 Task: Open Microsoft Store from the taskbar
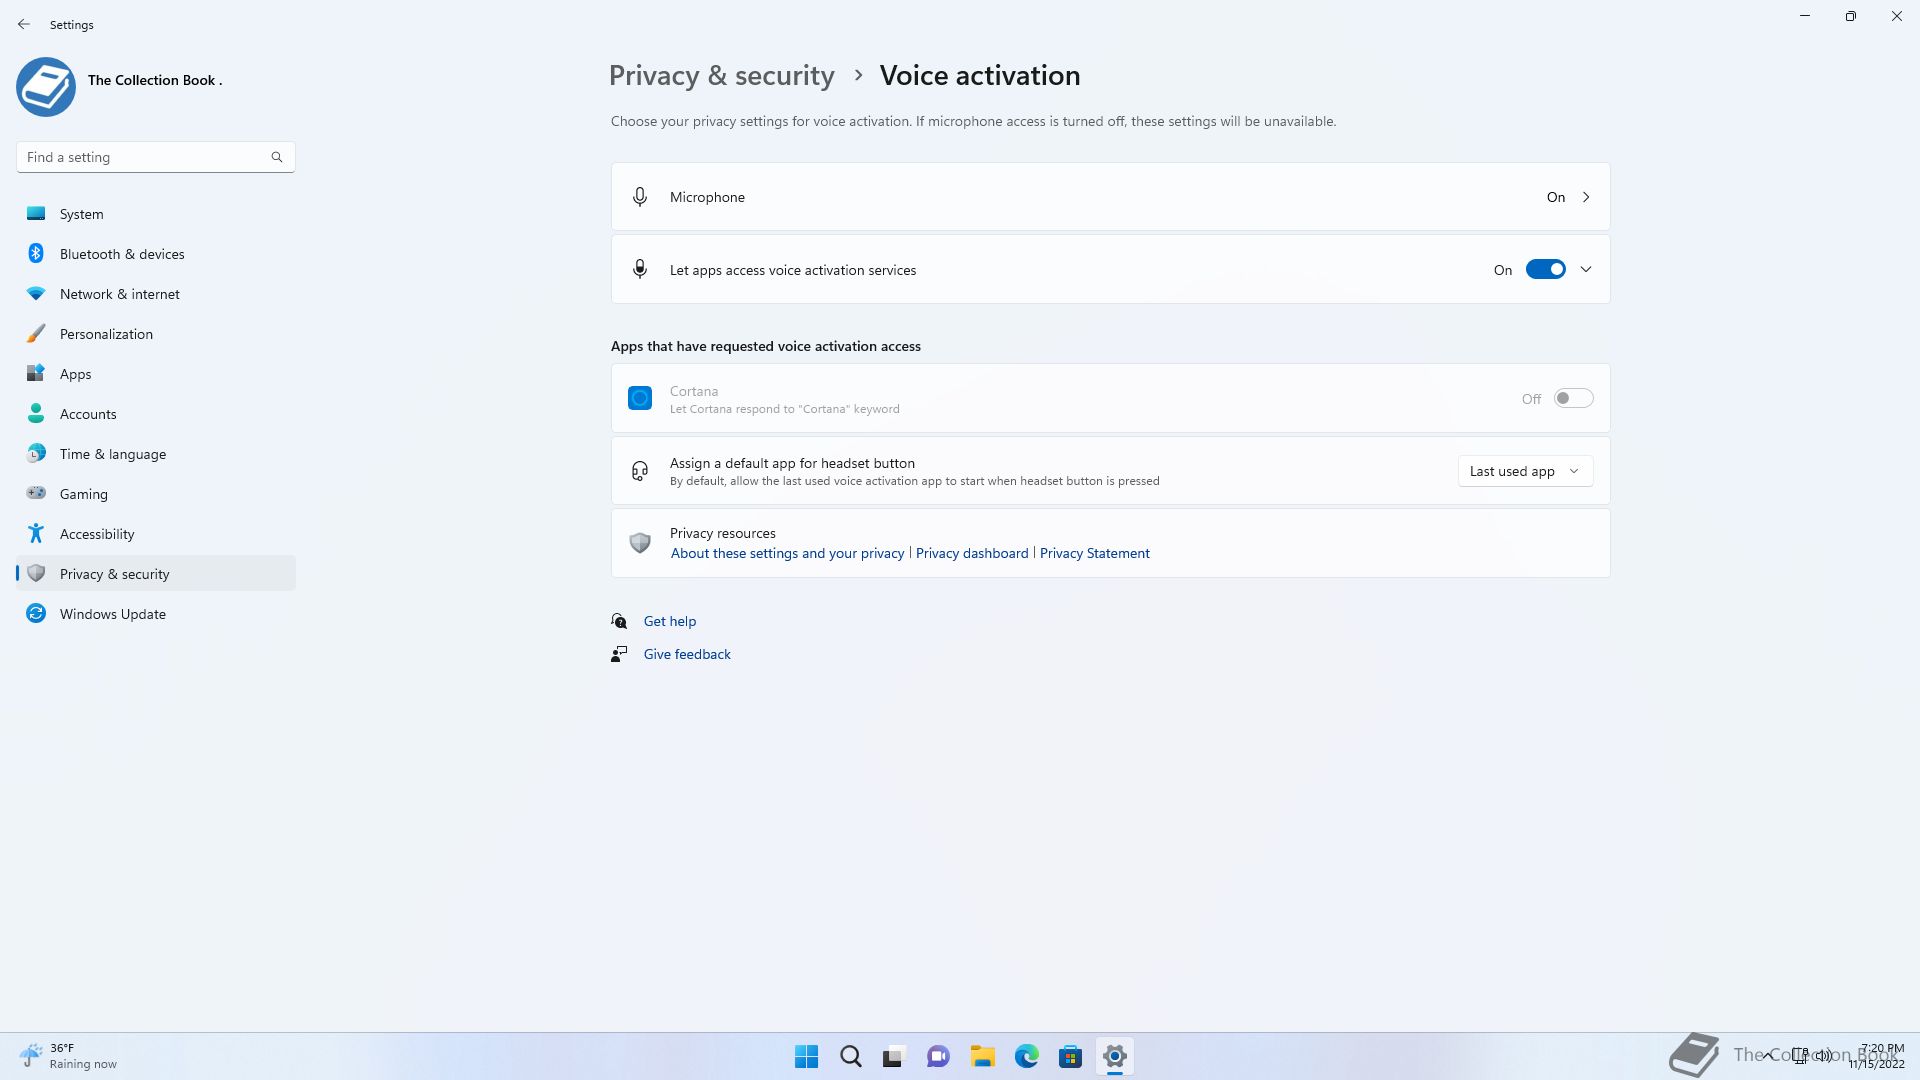coord(1070,1056)
